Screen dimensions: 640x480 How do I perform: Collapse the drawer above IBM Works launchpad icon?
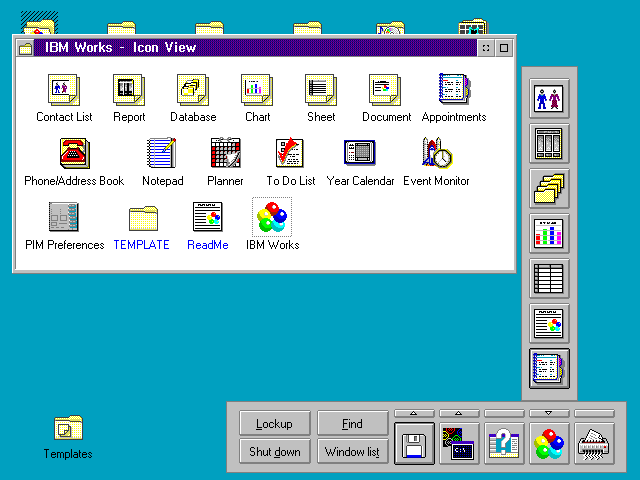pos(549,413)
